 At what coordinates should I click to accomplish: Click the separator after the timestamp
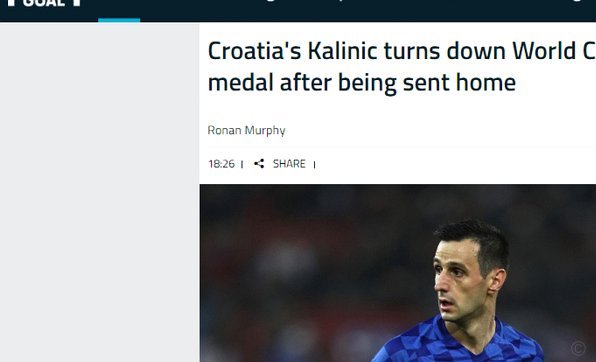tap(242, 164)
